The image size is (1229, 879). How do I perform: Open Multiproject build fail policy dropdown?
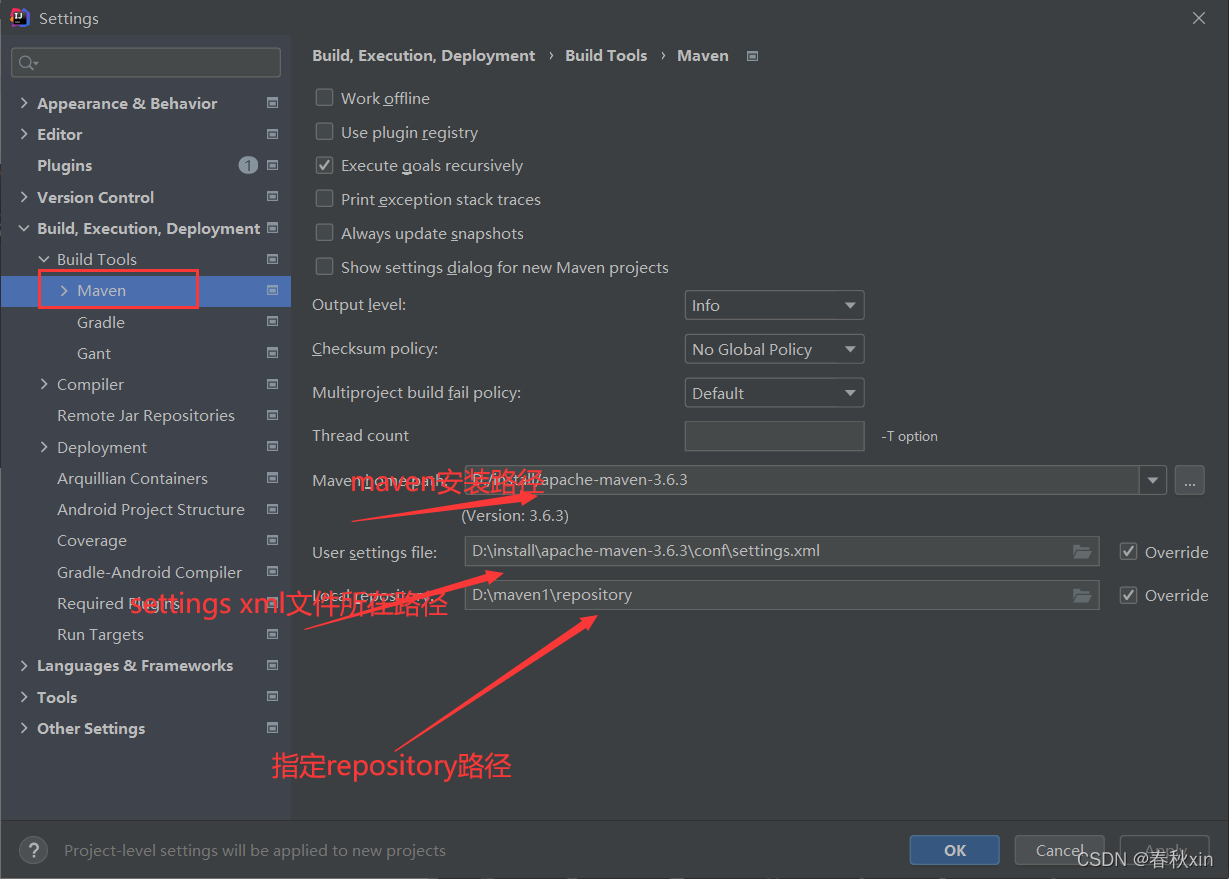774,393
